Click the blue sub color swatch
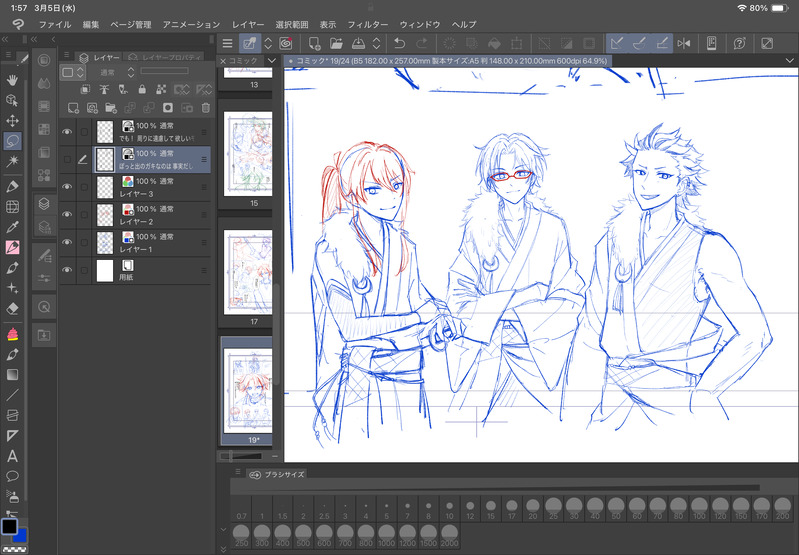This screenshot has height=555, width=799. 20,536
